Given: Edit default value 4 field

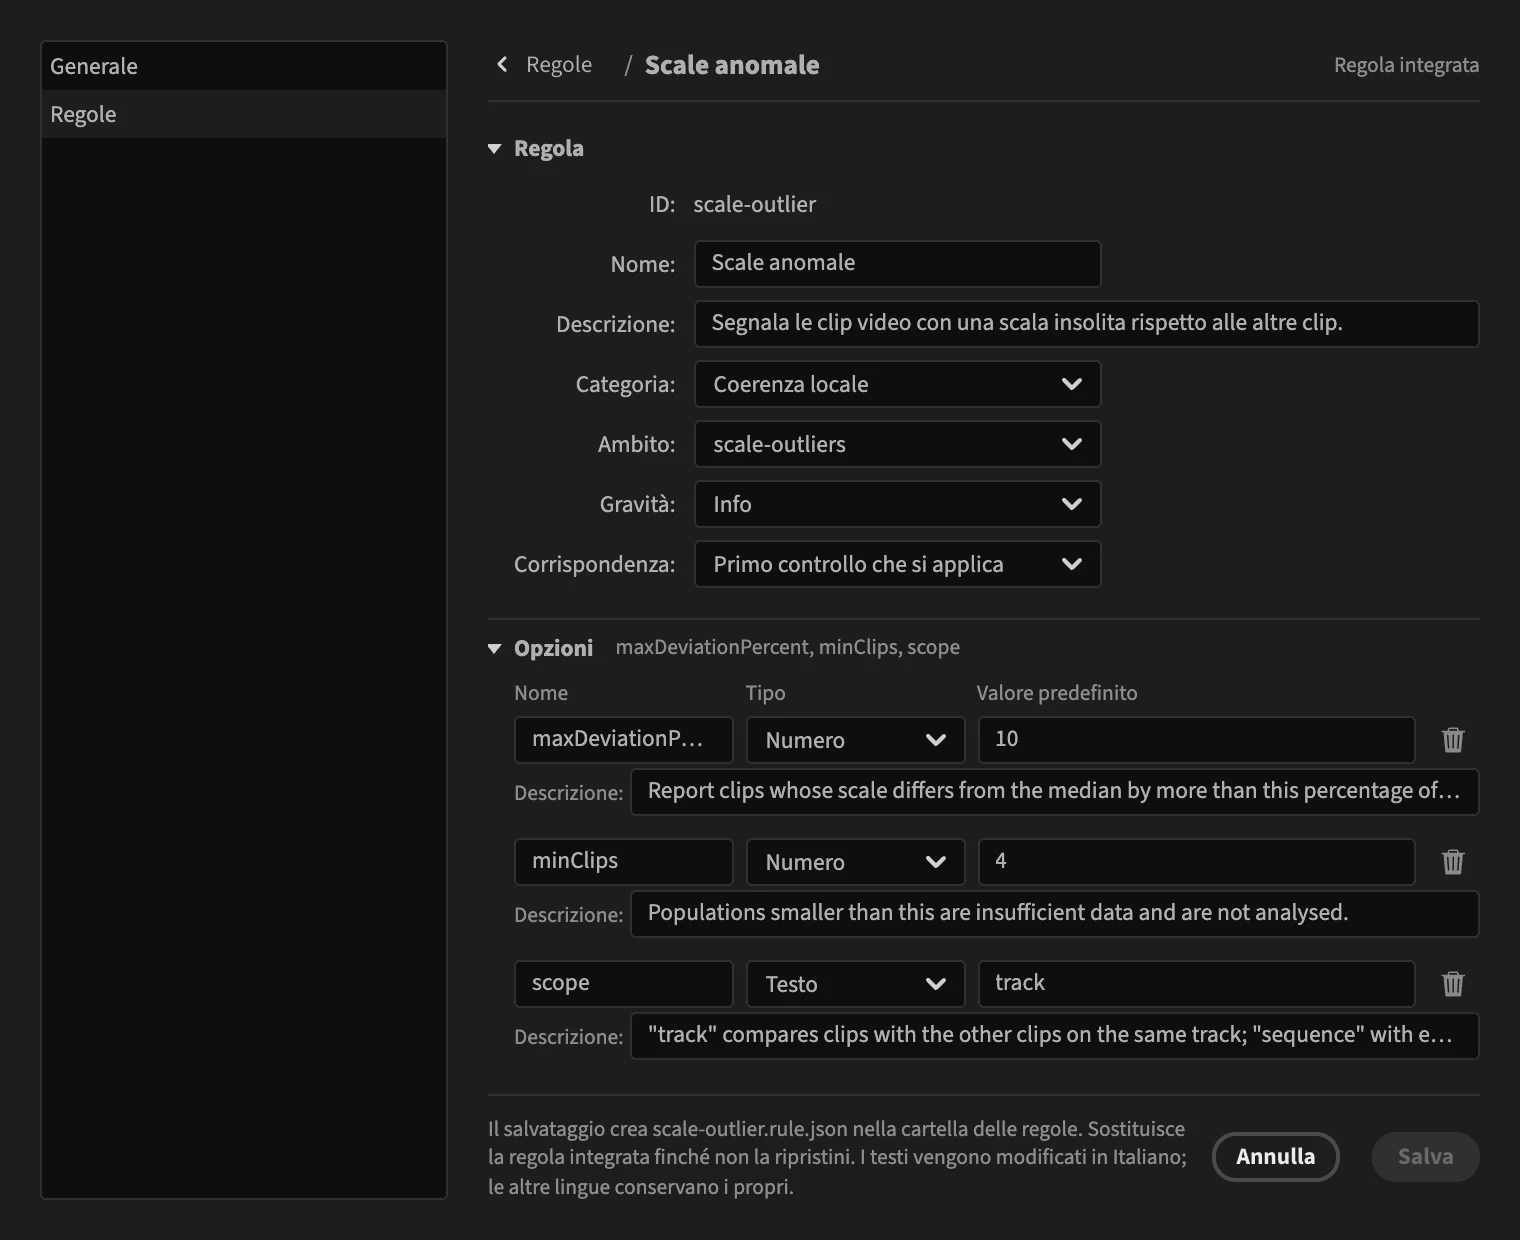Looking at the screenshot, I should [x=1197, y=862].
